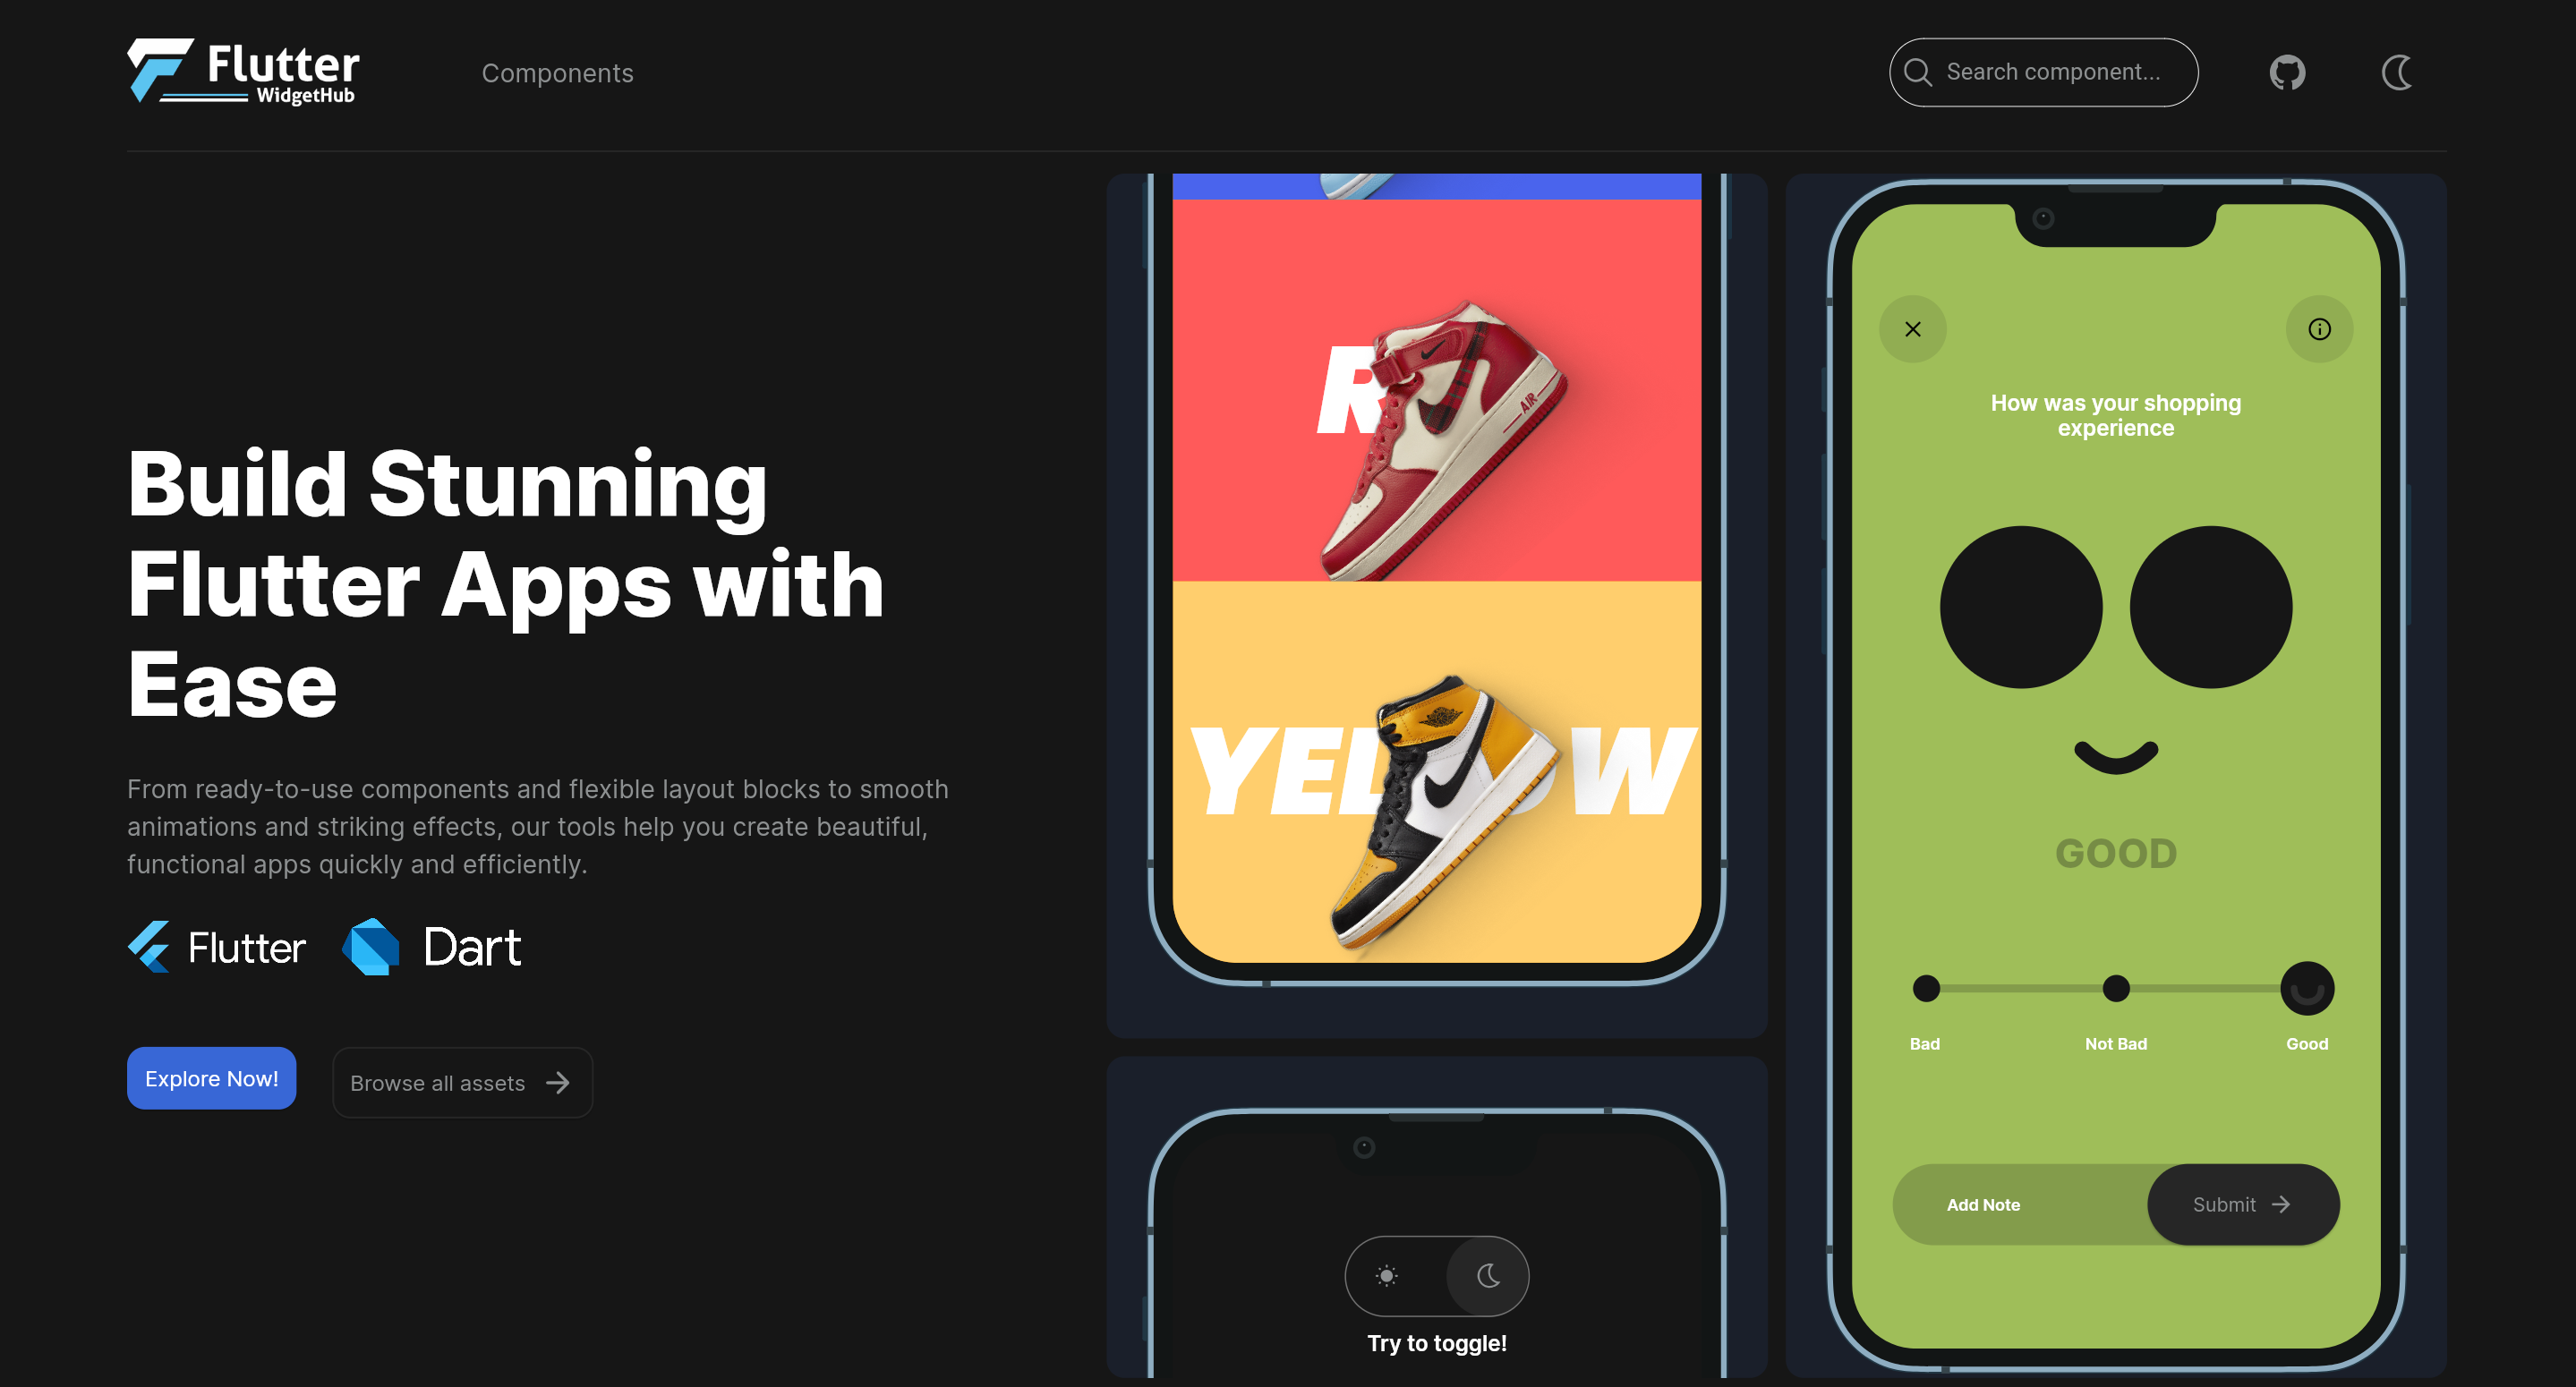Expand the search component input field

pos(2043,72)
